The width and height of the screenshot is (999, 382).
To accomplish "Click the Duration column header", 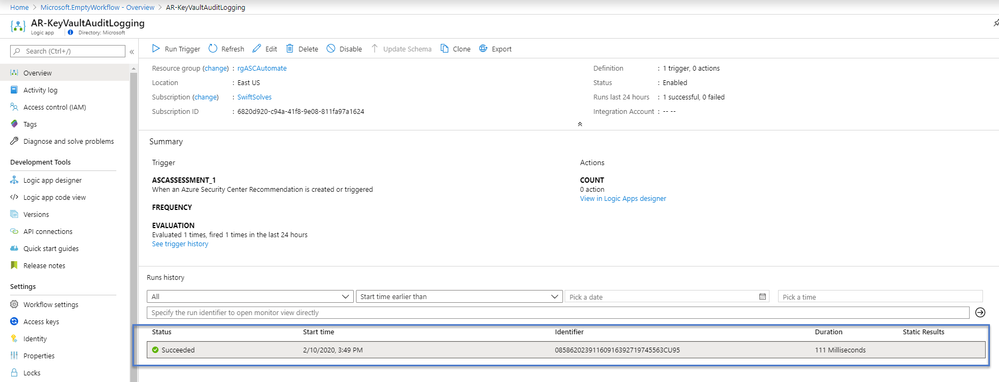I will (x=828, y=332).
